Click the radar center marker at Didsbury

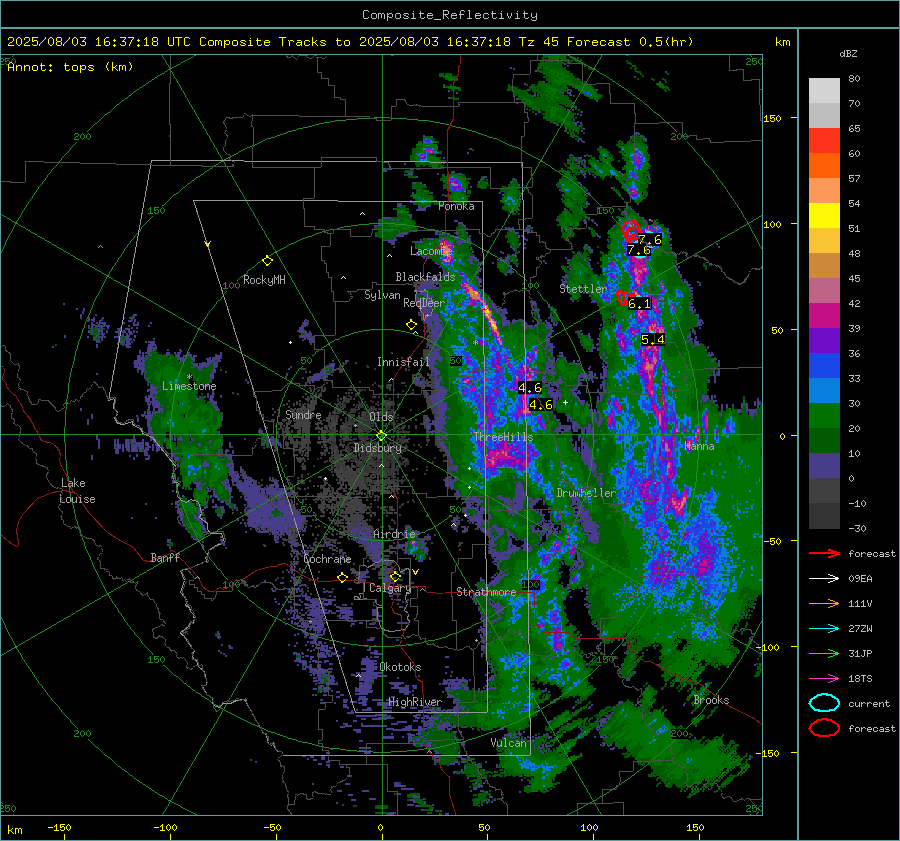(381, 436)
